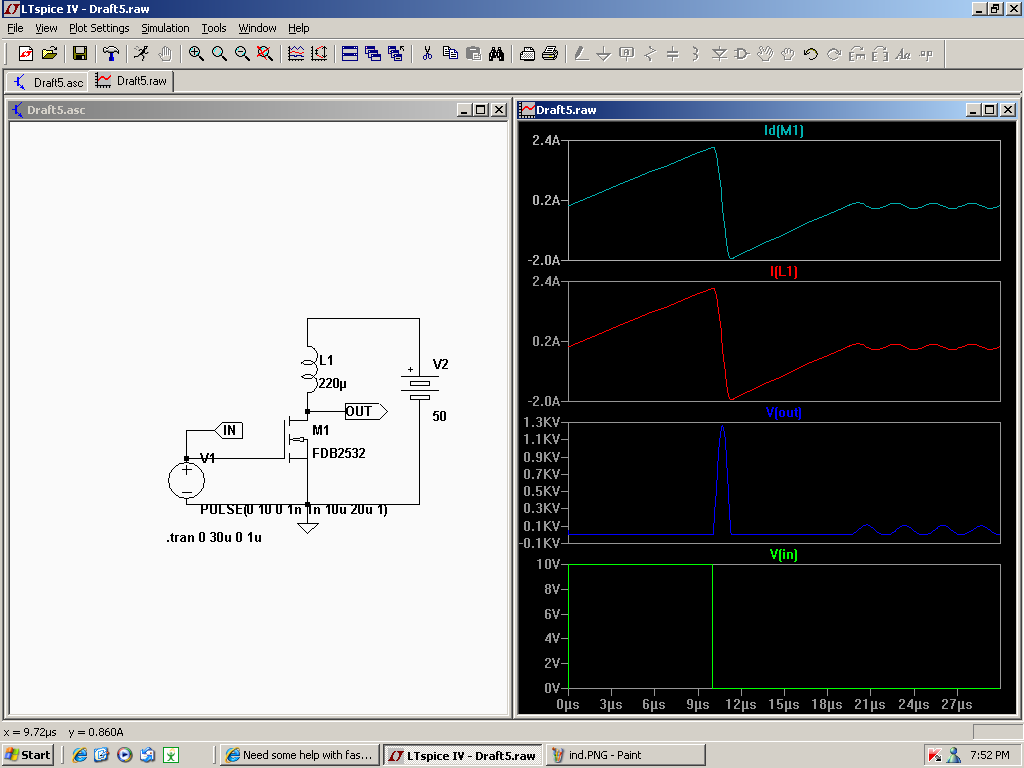Click the Zoom In magnifier icon
This screenshot has height=768, width=1024.
[x=196, y=54]
